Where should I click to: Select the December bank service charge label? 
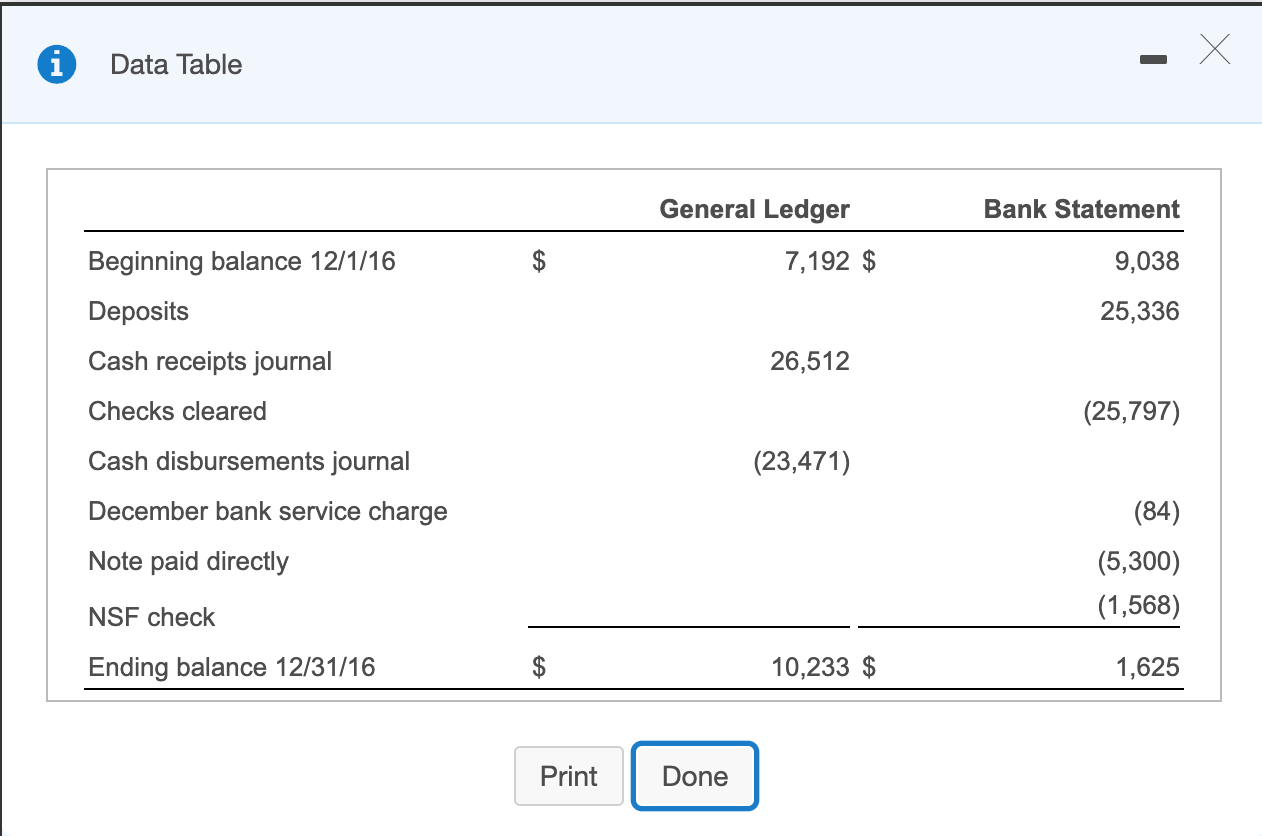coord(267,511)
